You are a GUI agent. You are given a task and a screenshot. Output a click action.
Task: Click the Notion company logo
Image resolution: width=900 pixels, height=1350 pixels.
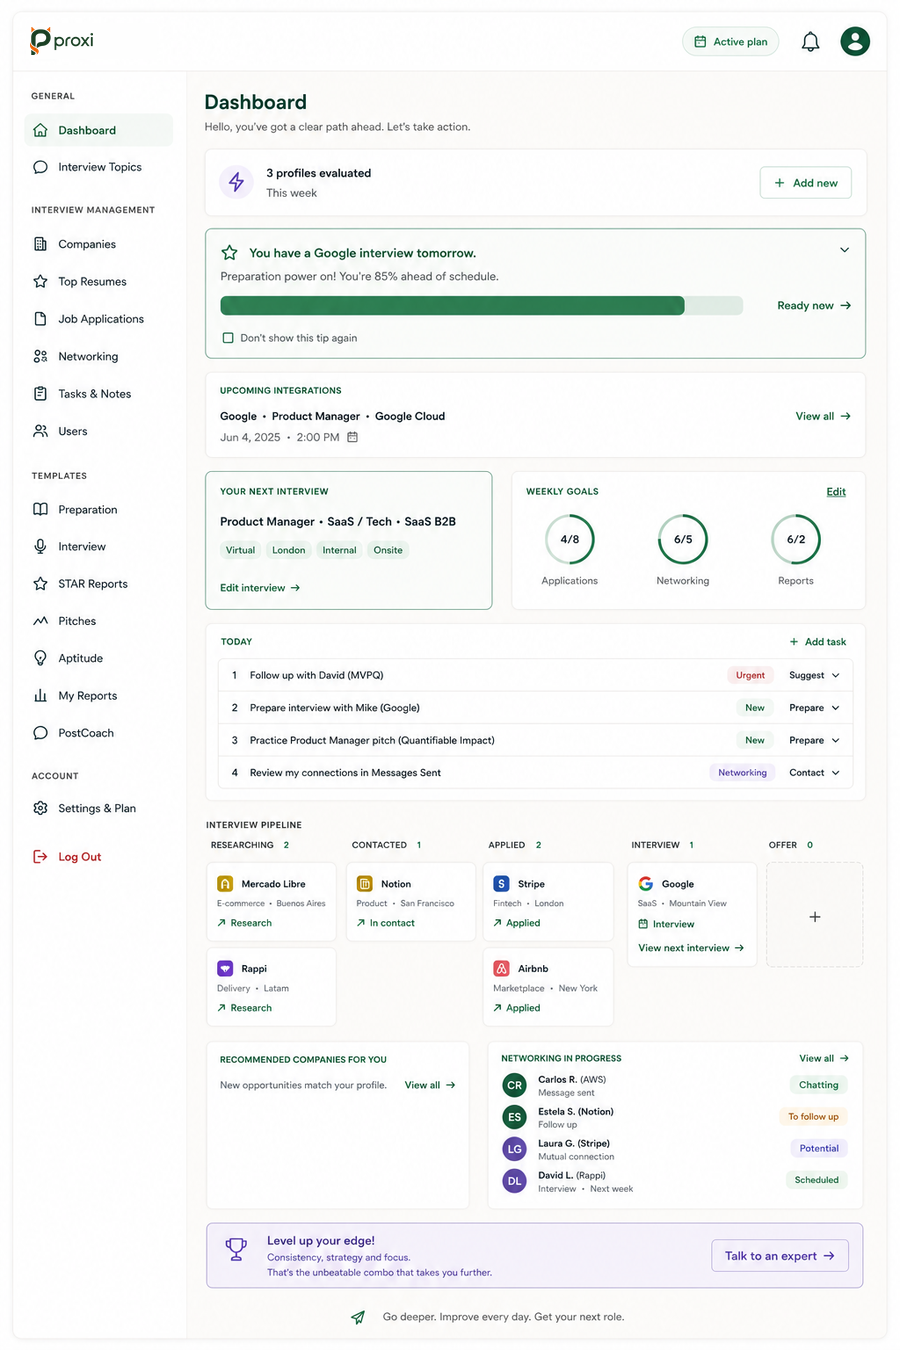[x=365, y=884]
